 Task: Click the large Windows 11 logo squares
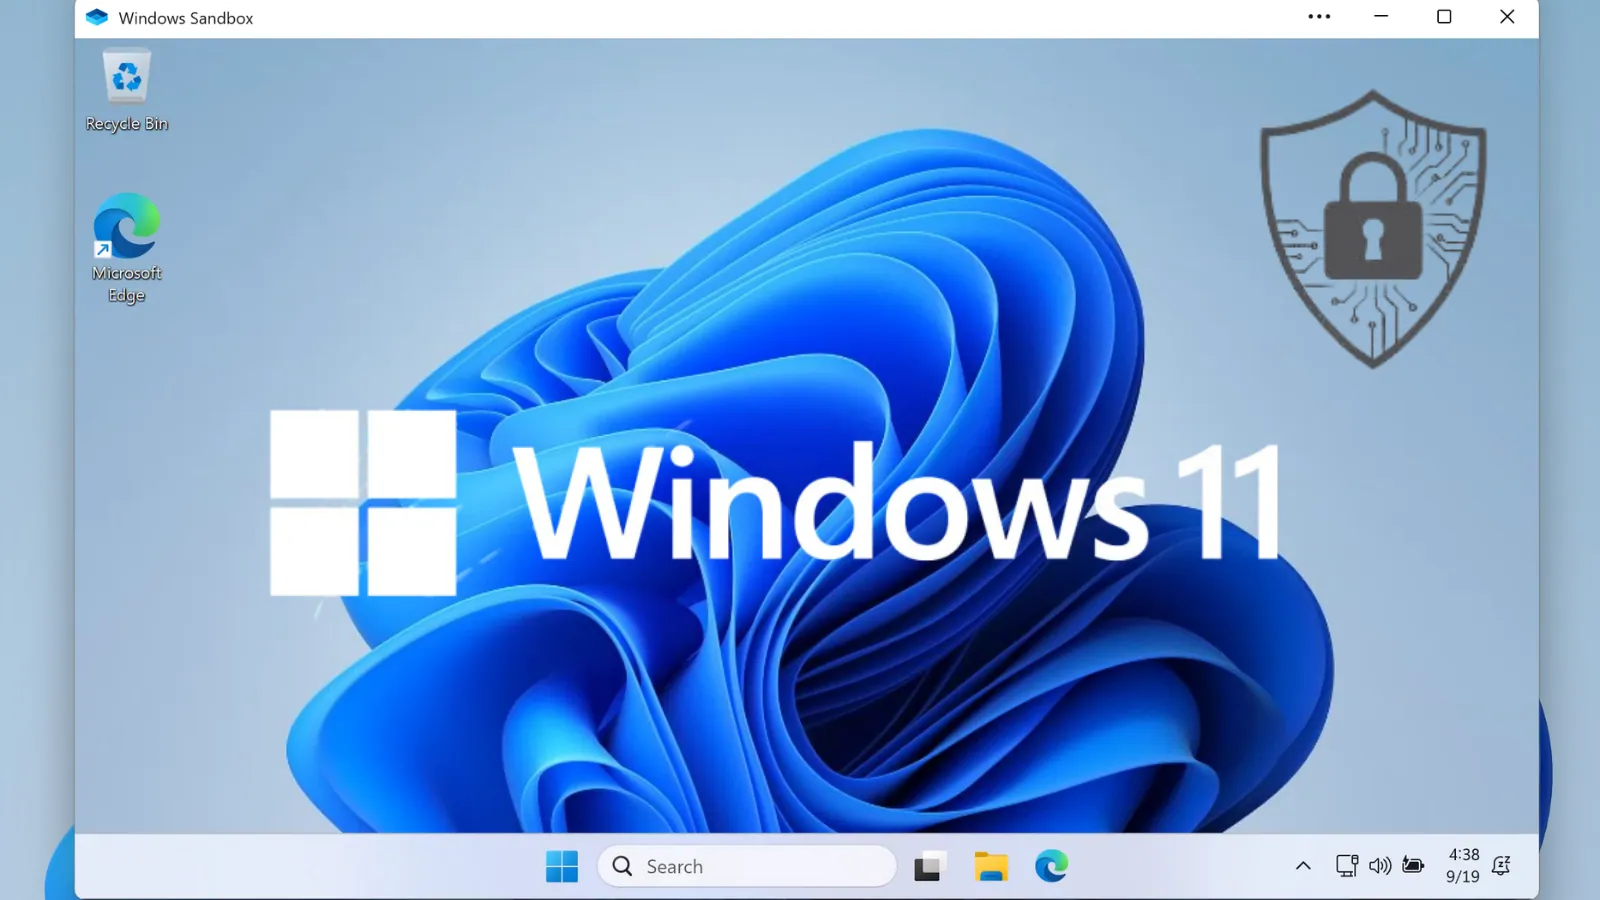tap(363, 502)
